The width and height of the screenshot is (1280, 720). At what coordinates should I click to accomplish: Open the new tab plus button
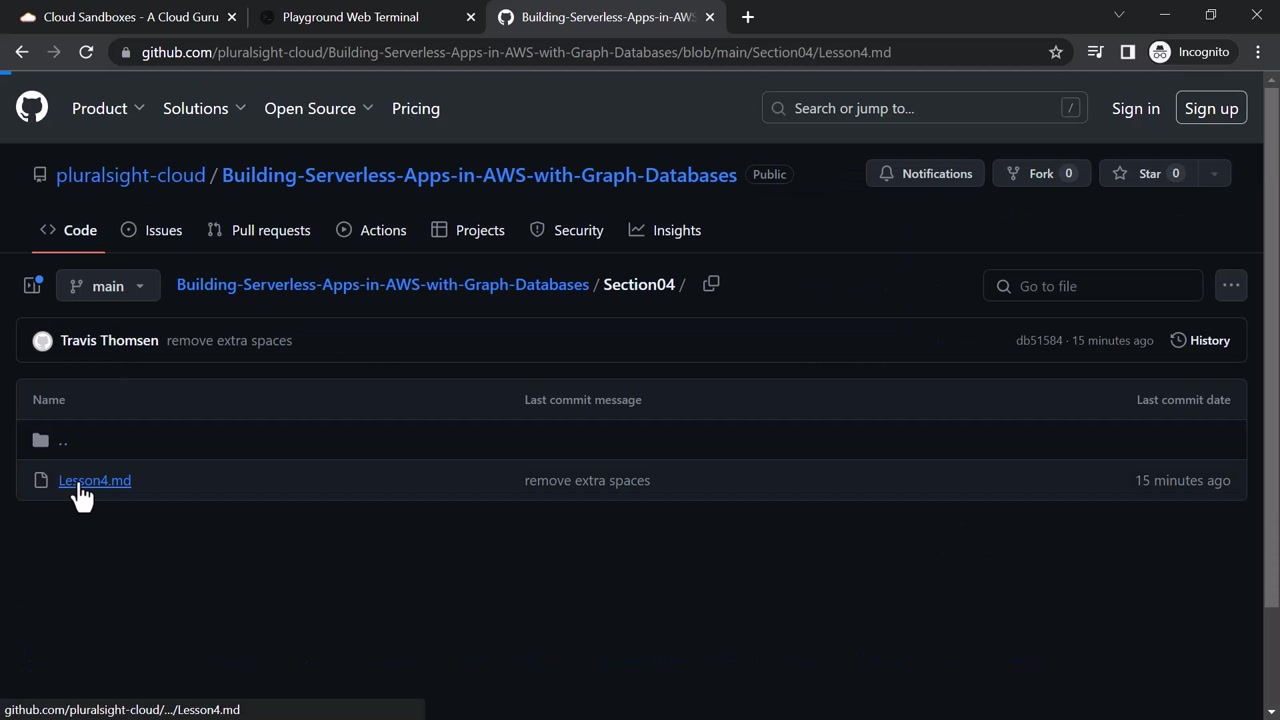point(747,17)
